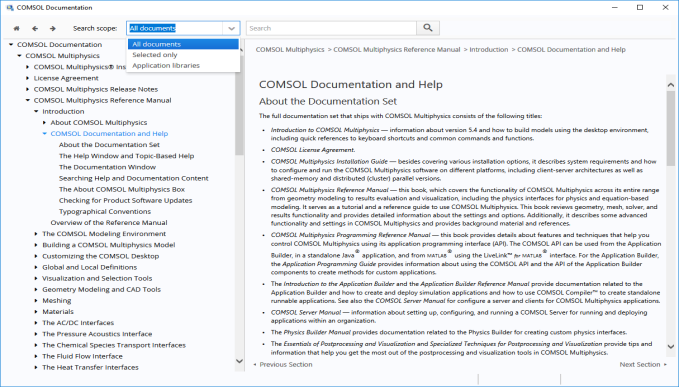Click the magnifying glass search button
This screenshot has height=387, width=679.
coord(428,28)
